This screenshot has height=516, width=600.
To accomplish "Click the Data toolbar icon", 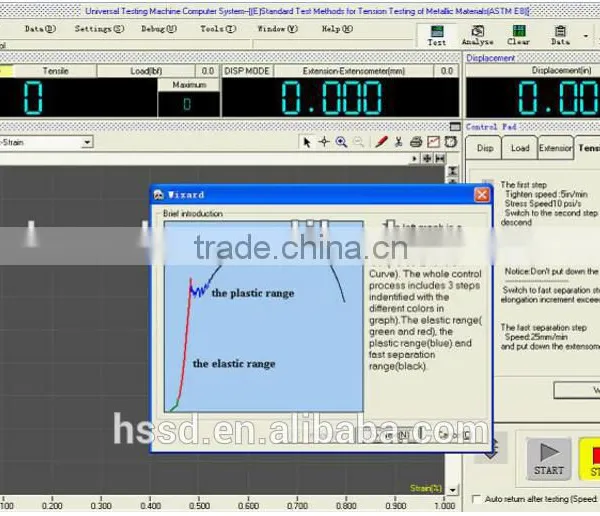I will click(x=560, y=36).
